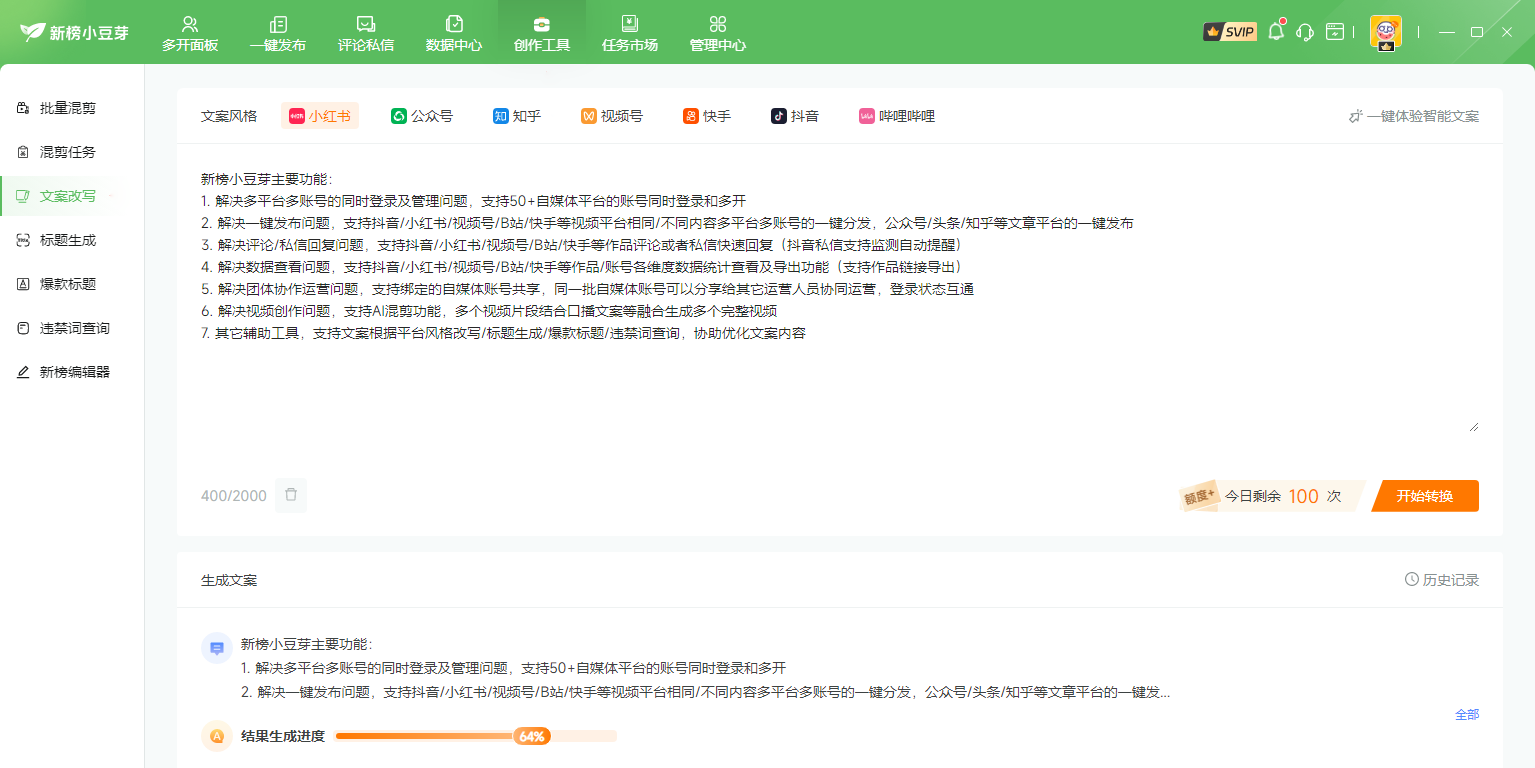Click the trash icon to clear text
Image resolution: width=1535 pixels, height=768 pixels.
coord(291,495)
